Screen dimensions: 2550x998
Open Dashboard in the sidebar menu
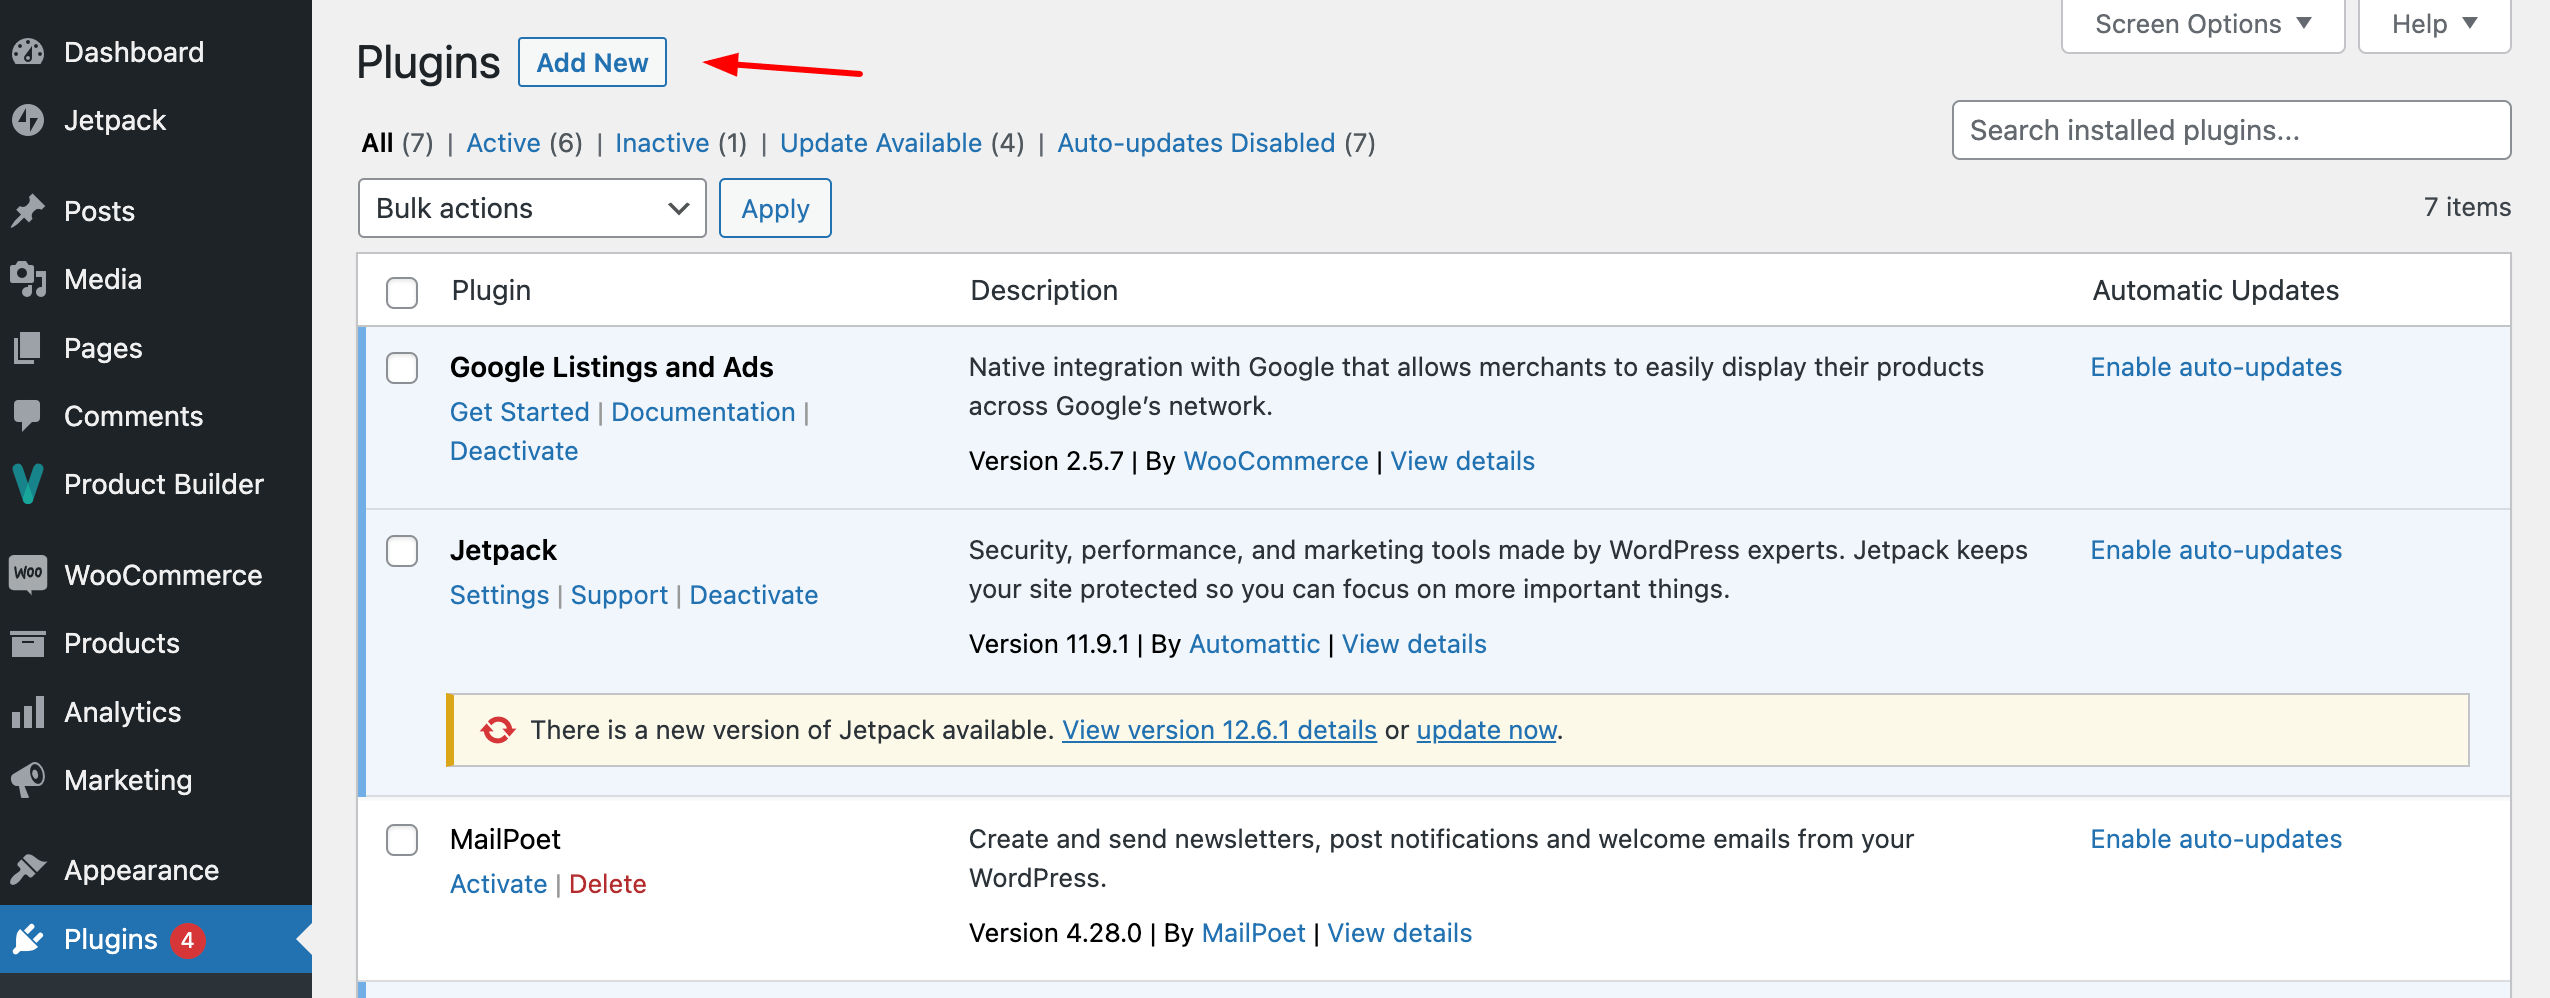[x=134, y=52]
